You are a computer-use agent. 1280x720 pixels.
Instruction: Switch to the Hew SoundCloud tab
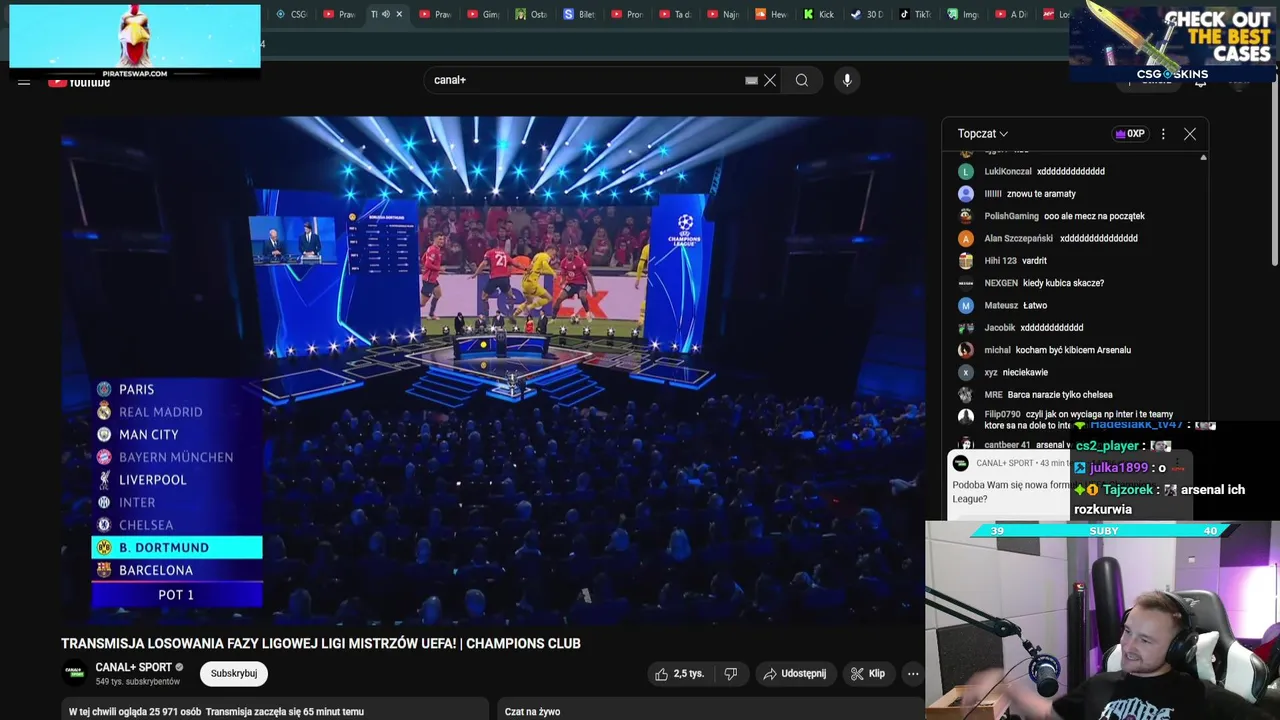(x=771, y=14)
